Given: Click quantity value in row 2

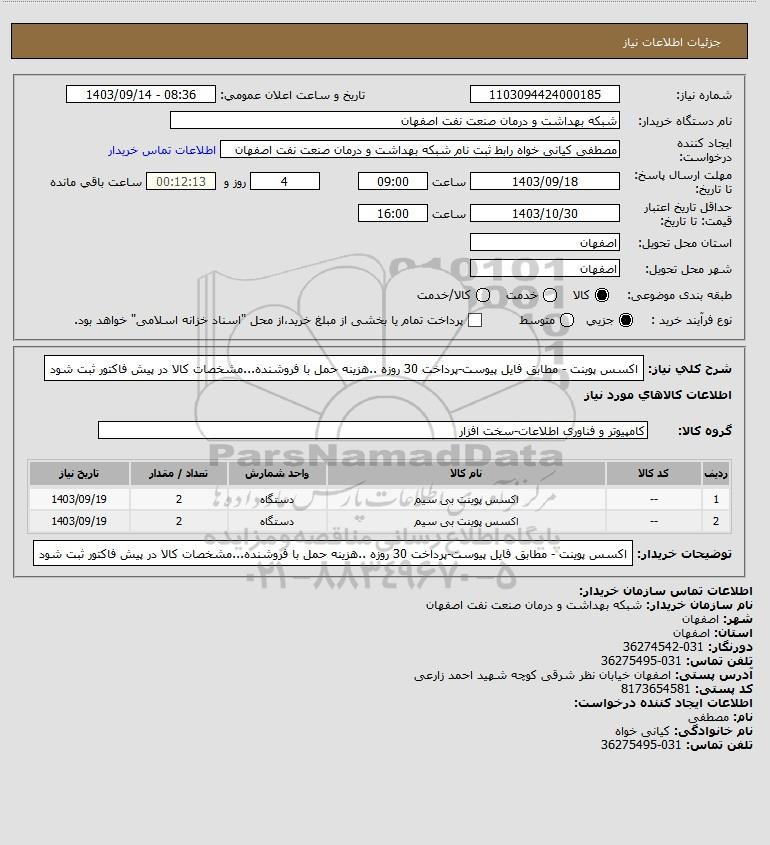Looking at the screenshot, I should pyautogui.click(x=179, y=521).
